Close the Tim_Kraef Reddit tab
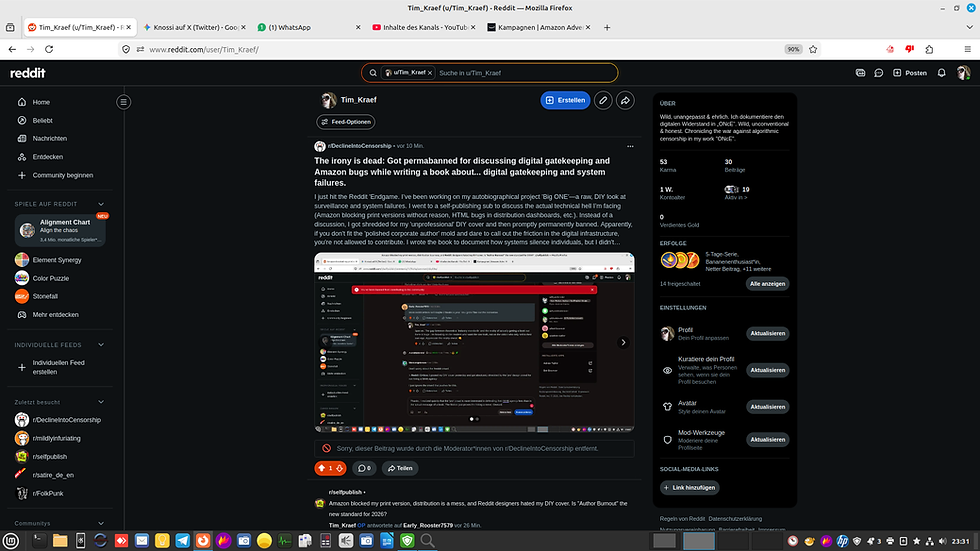This screenshot has width=980, height=551. click(x=129, y=27)
